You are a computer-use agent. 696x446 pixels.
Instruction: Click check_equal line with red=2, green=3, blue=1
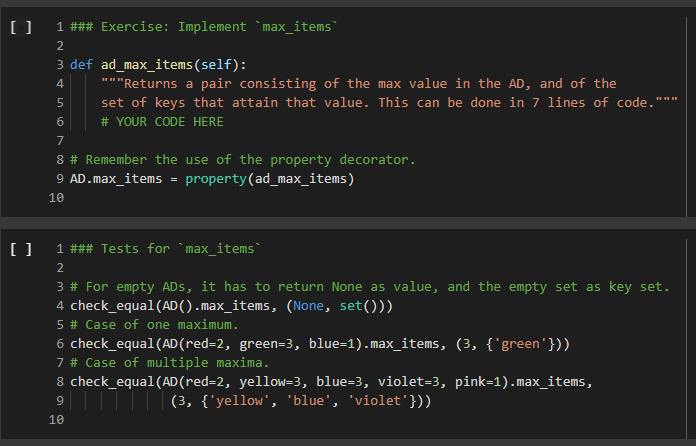pyautogui.click(x=320, y=344)
